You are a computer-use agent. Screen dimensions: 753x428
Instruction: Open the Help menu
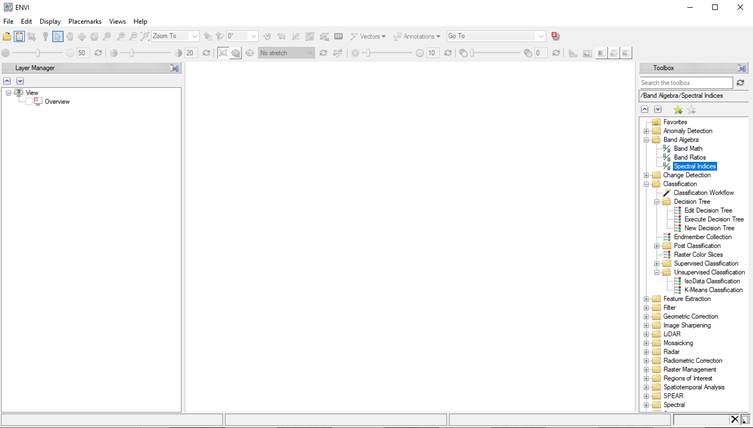(140, 22)
